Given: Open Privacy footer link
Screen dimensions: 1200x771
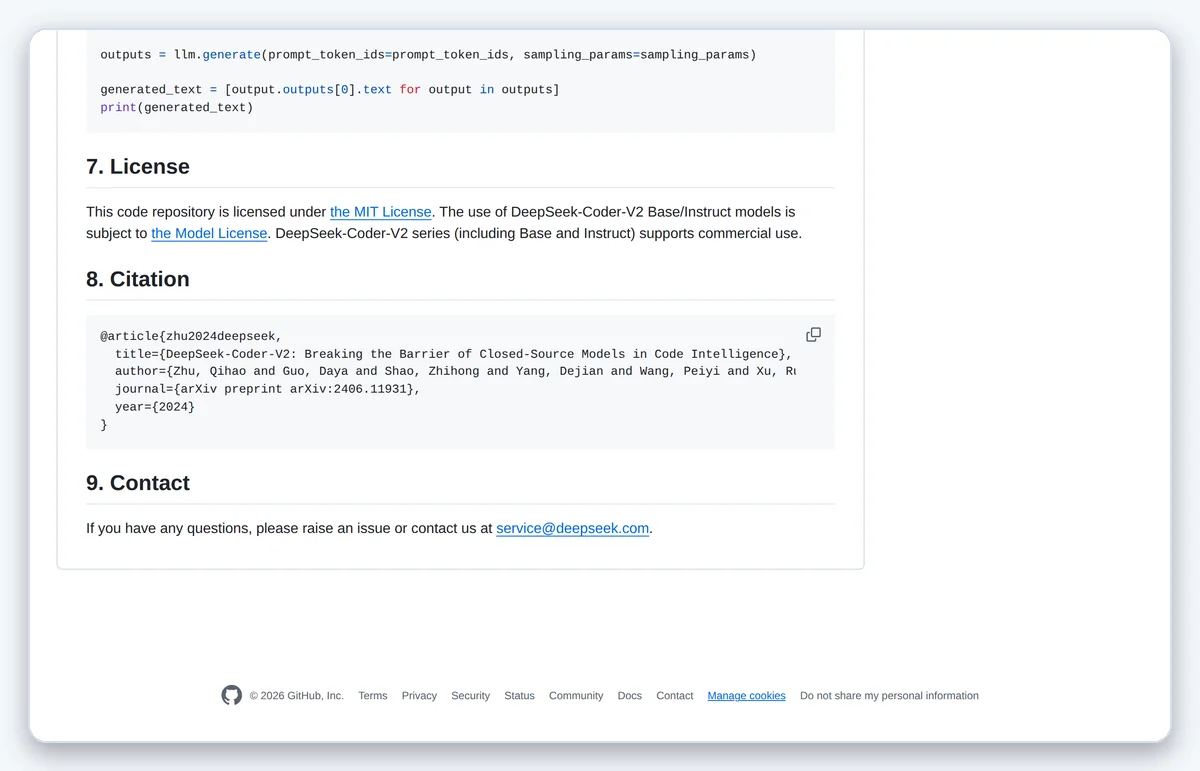Looking at the screenshot, I should click(x=419, y=696).
